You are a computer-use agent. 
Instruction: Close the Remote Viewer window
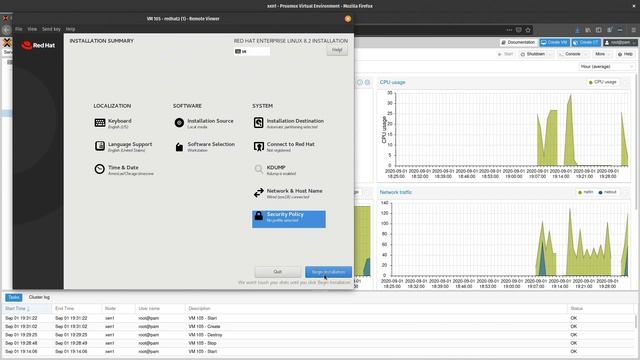(x=348, y=19)
